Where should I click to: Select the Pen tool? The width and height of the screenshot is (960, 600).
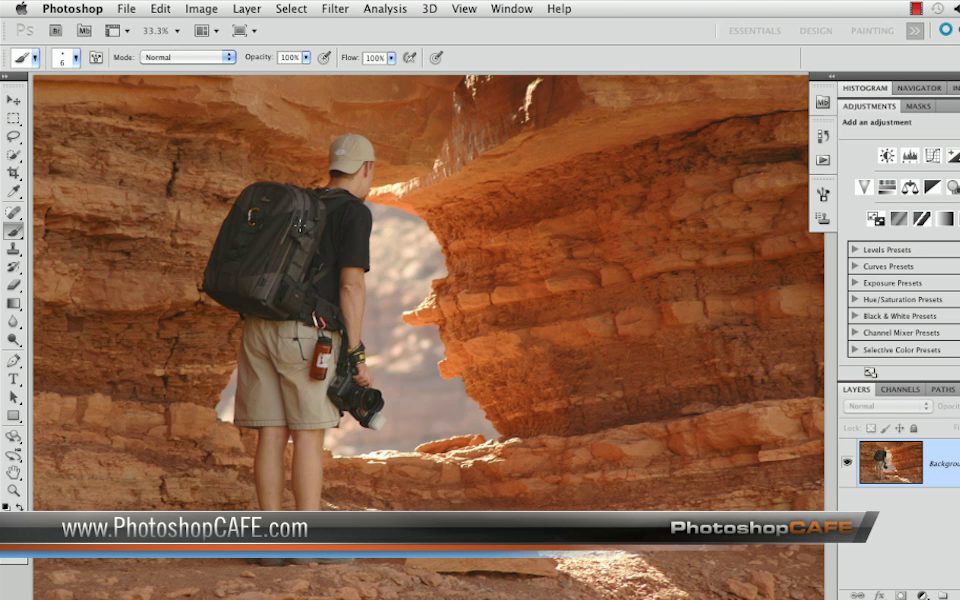tap(13, 361)
